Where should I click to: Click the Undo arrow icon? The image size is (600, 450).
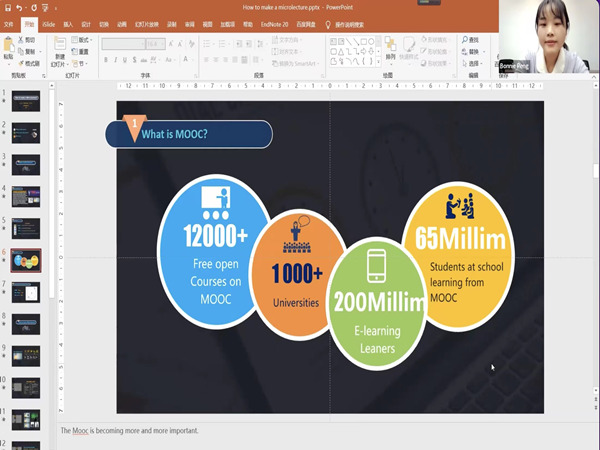tap(19, 7)
